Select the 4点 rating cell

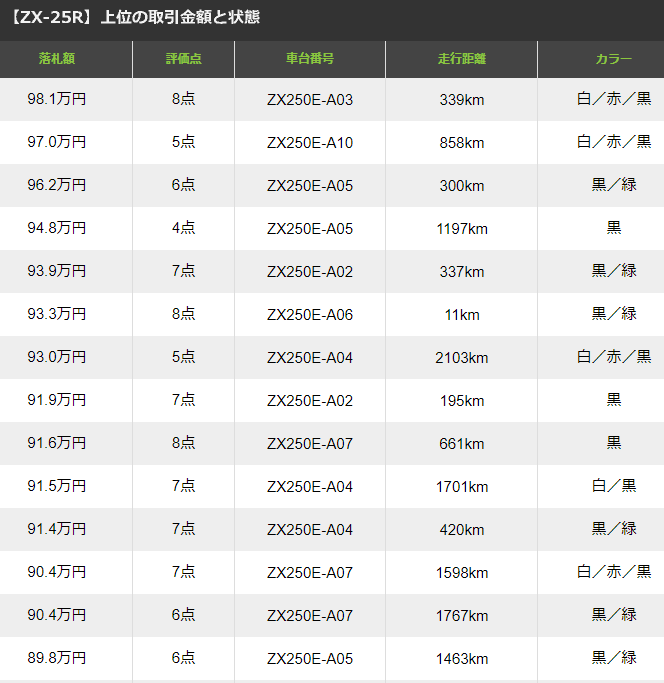[183, 228]
